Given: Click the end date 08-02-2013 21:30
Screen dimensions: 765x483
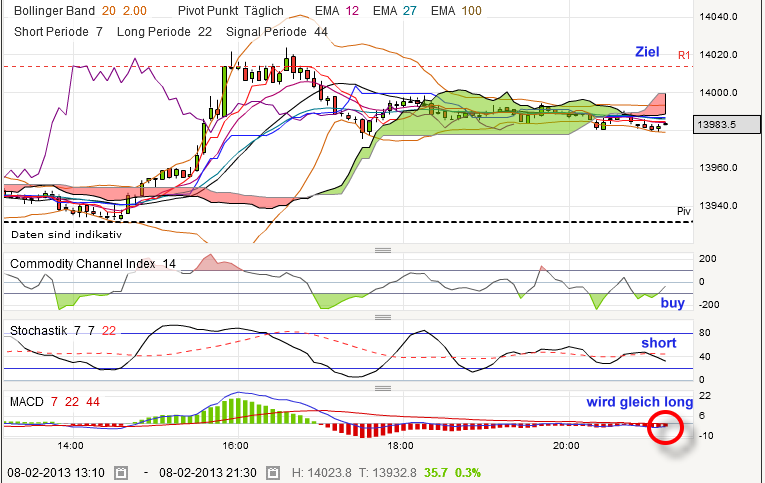Looking at the screenshot, I should tap(208, 473).
